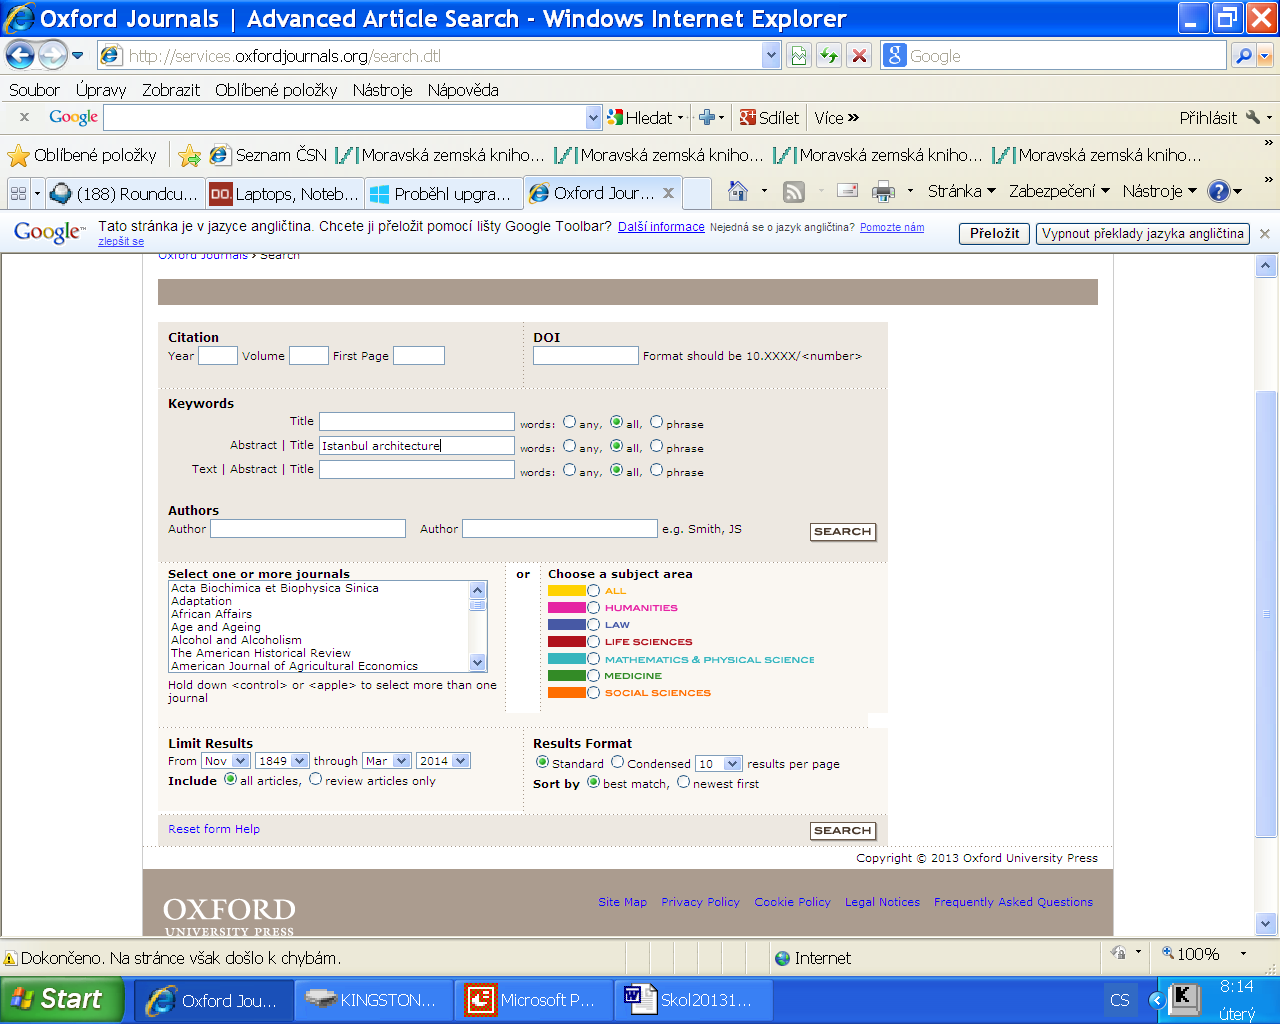Open the Stránka dropdown menu
1280x1024 pixels.
pyautogui.click(x=961, y=191)
